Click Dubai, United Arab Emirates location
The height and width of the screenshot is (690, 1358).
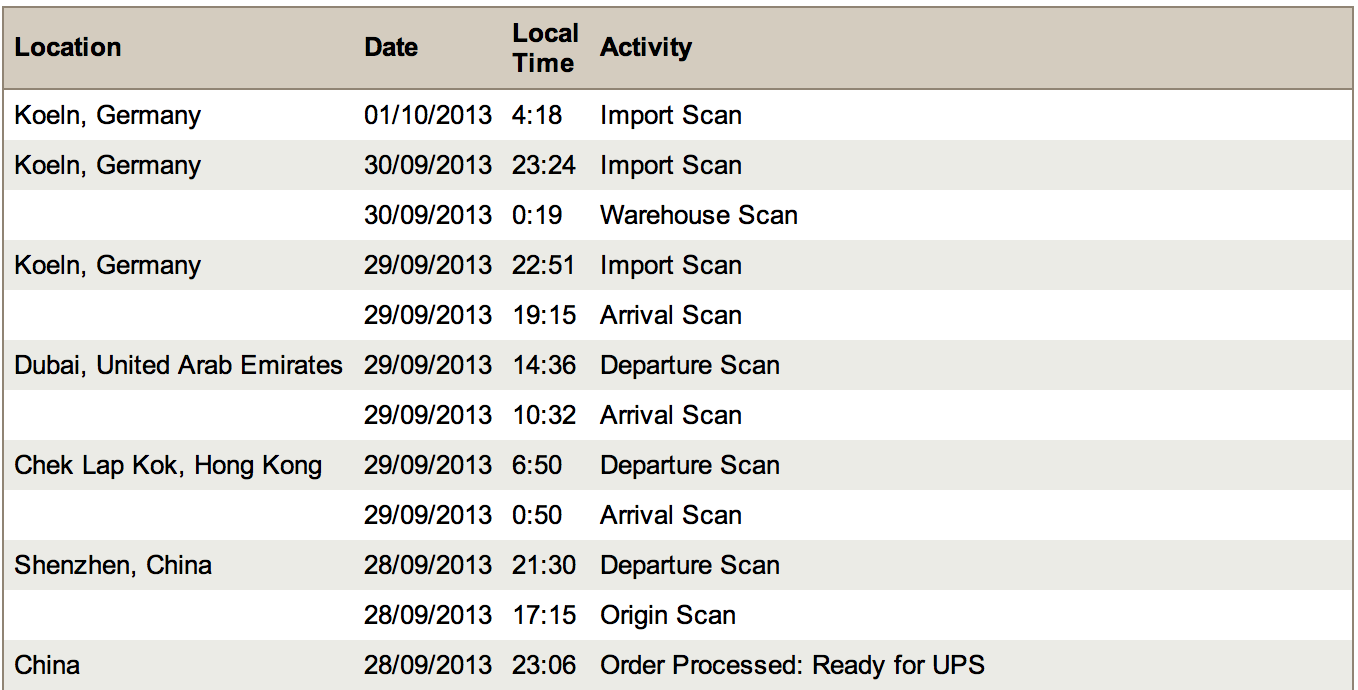coord(179,365)
